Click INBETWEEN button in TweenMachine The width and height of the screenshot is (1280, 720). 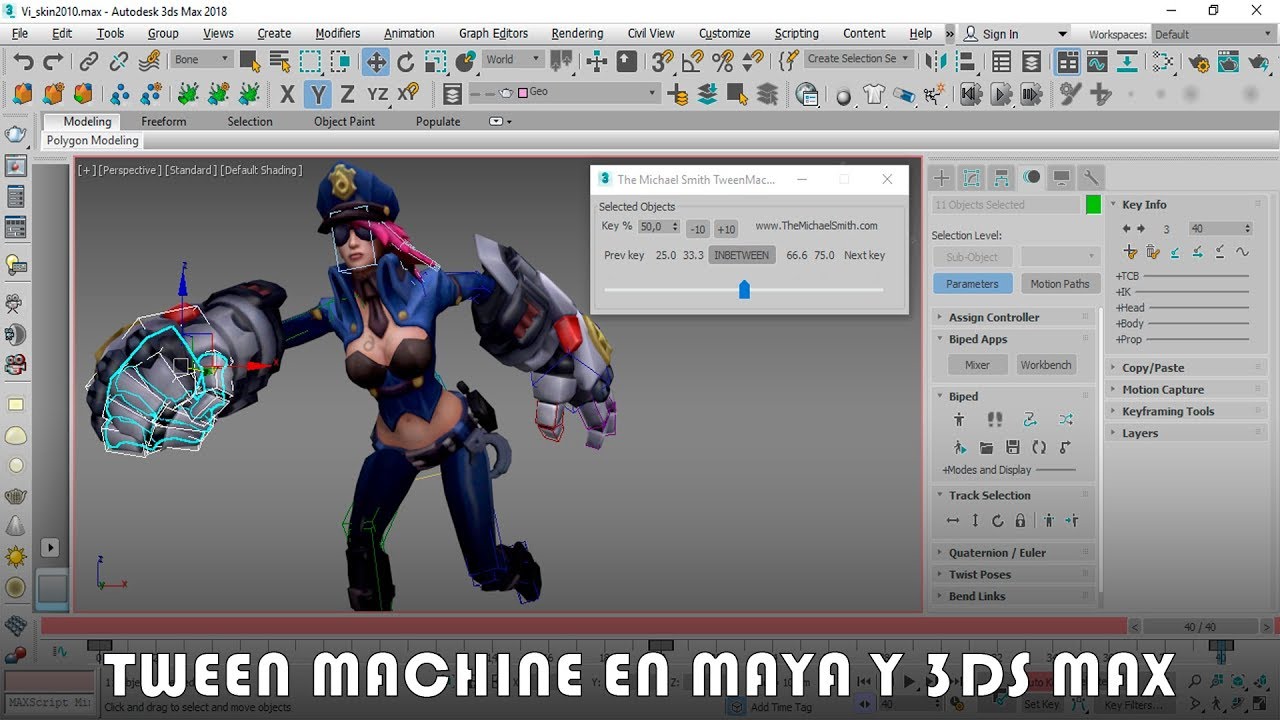(742, 255)
